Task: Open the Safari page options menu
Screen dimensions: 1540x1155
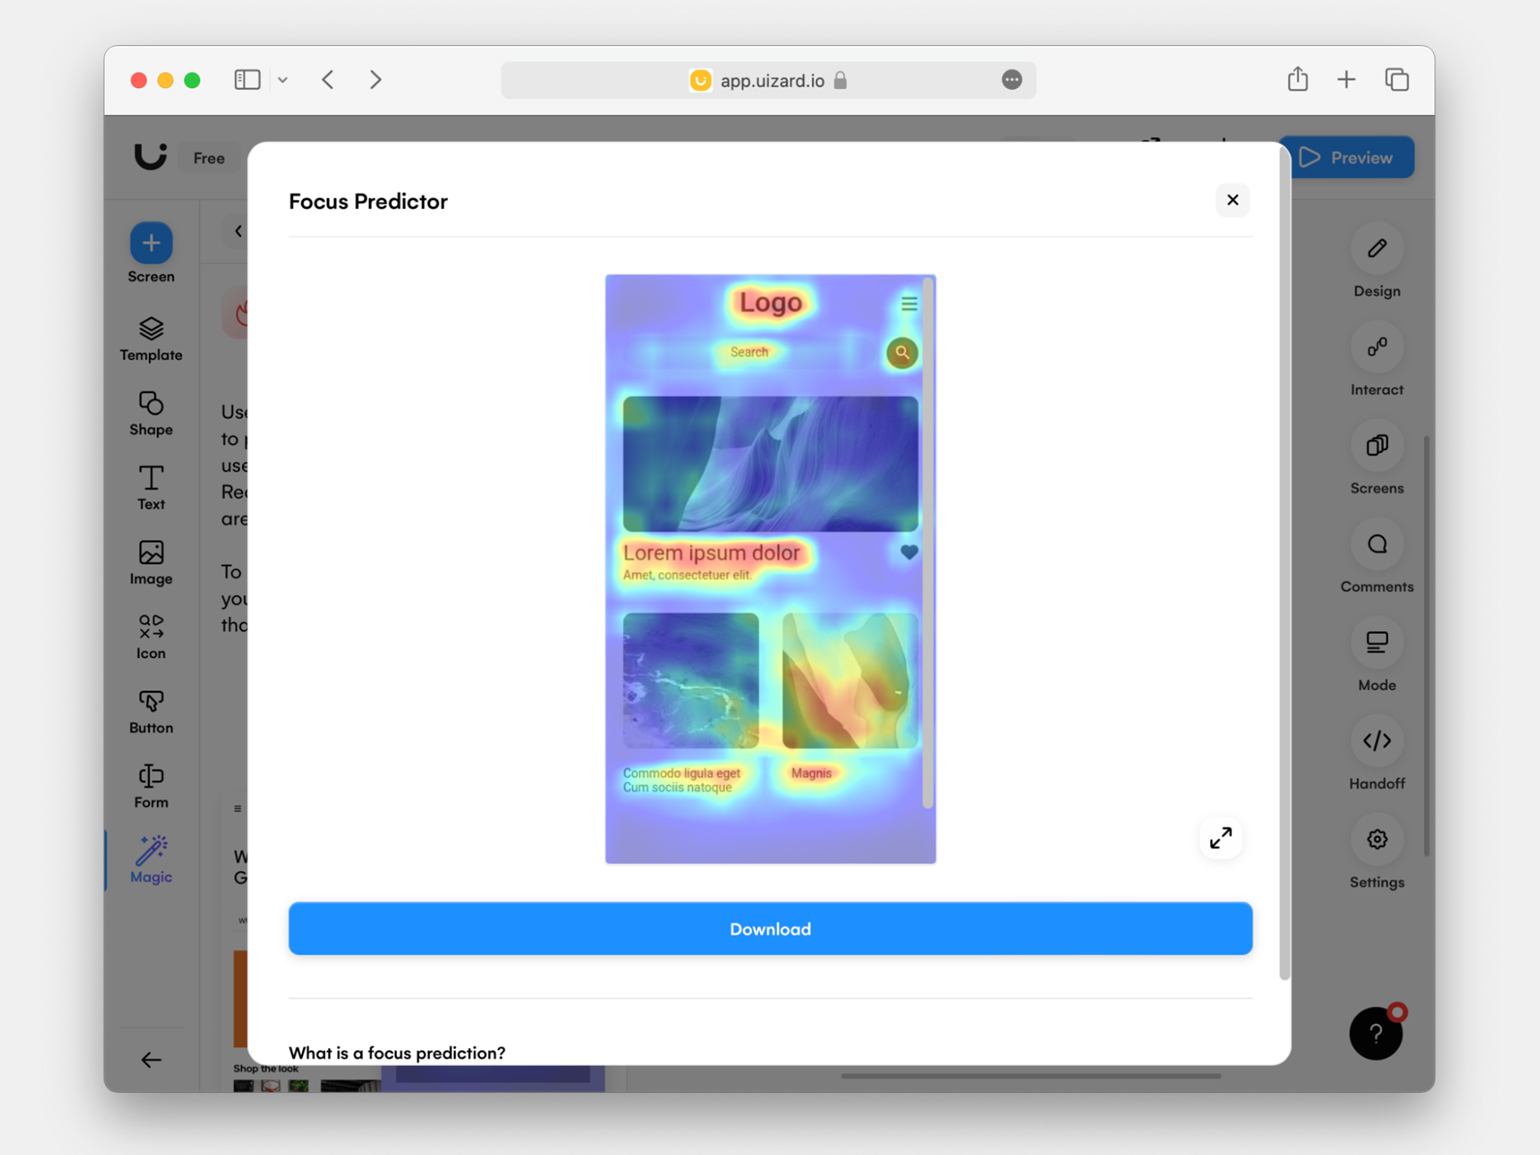Action: (x=1012, y=80)
